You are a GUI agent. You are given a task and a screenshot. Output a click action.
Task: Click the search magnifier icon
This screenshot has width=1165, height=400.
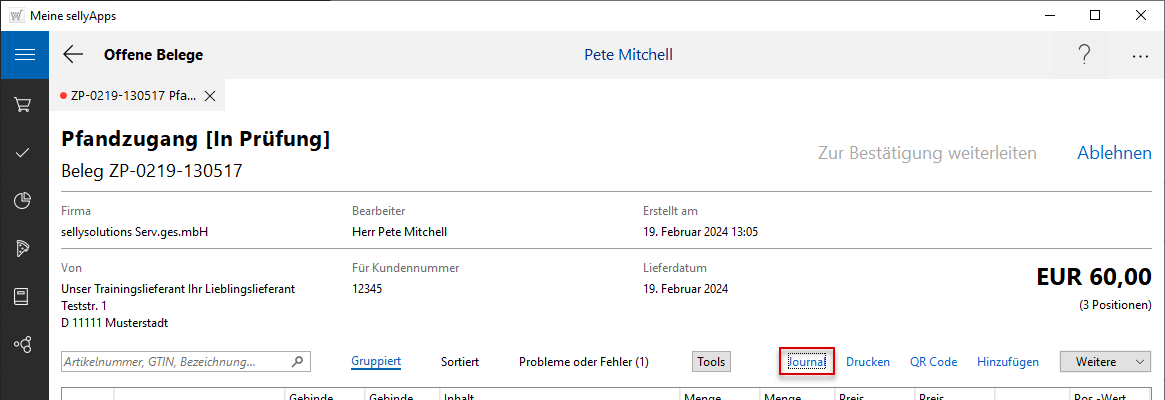click(297, 362)
